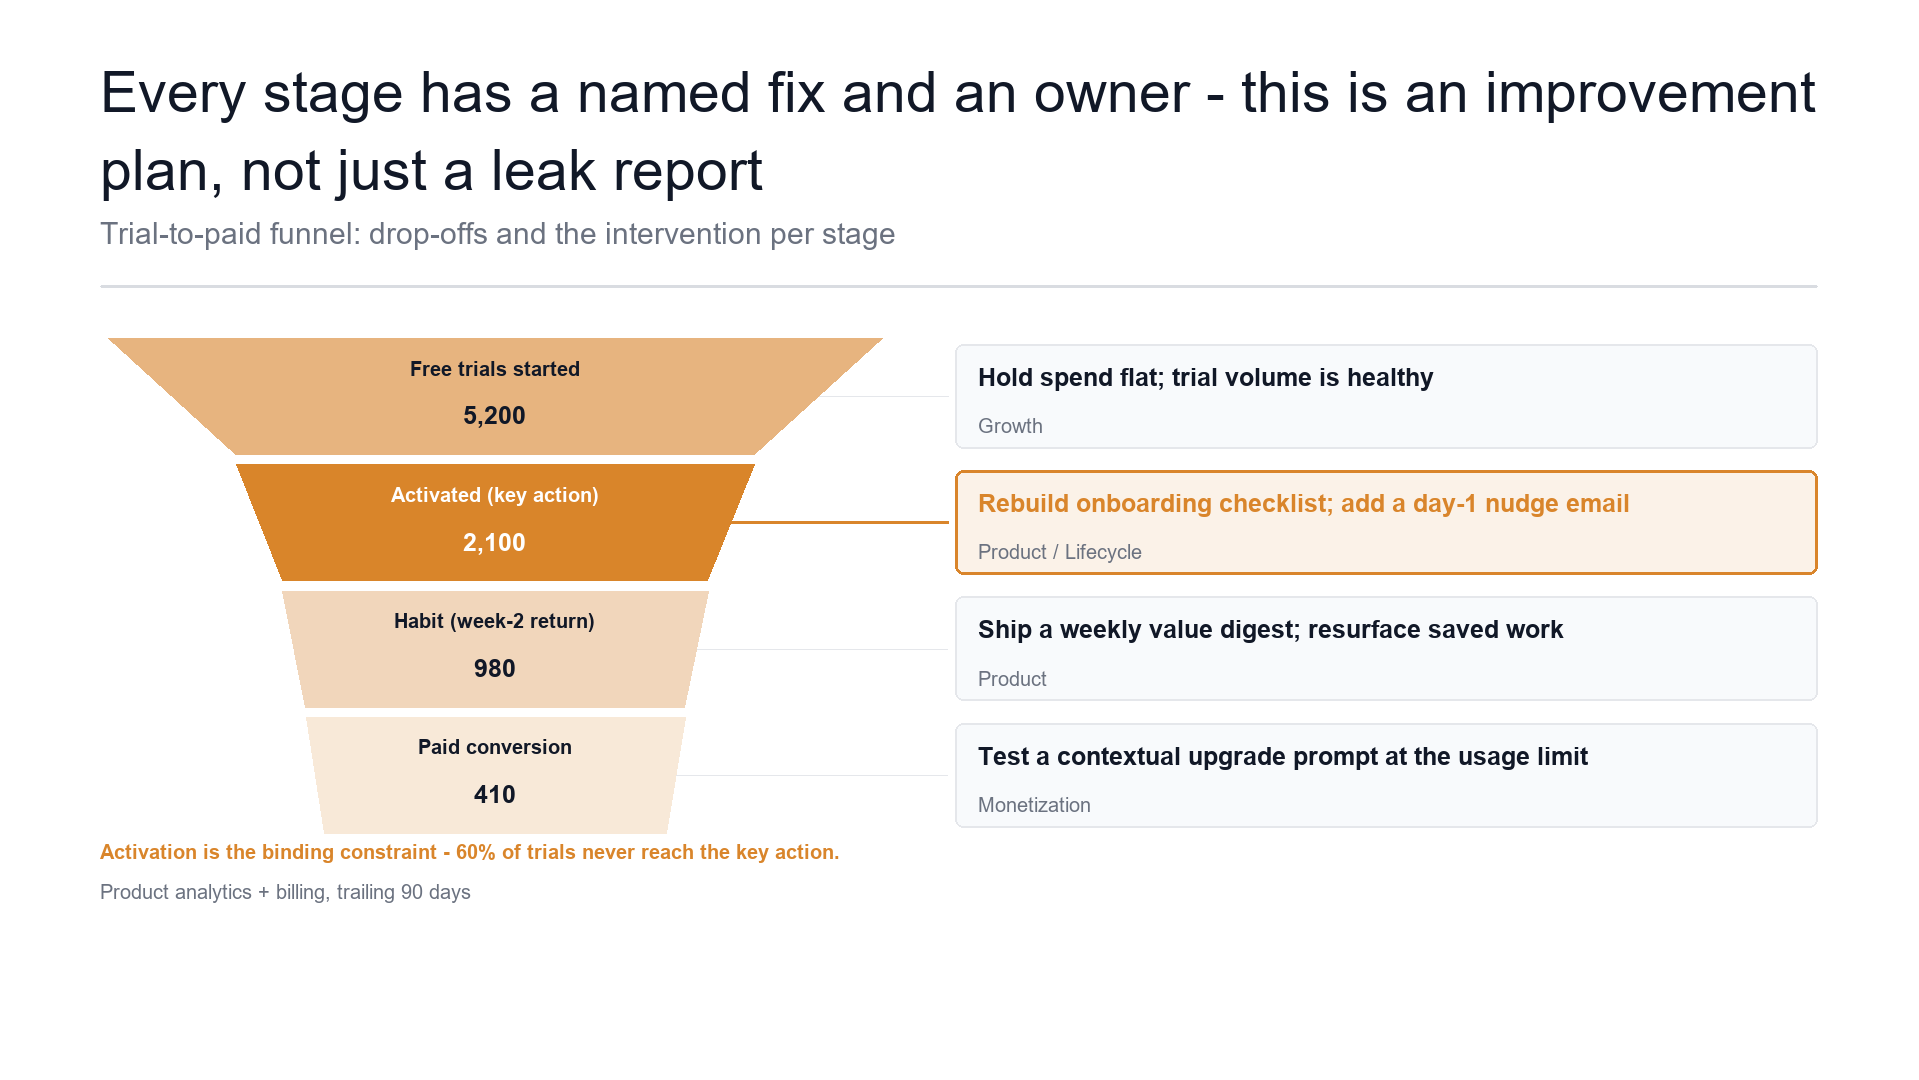1919x1080 pixels.
Task: Select the 'Activated (key action)' funnel stage
Action: (495, 522)
